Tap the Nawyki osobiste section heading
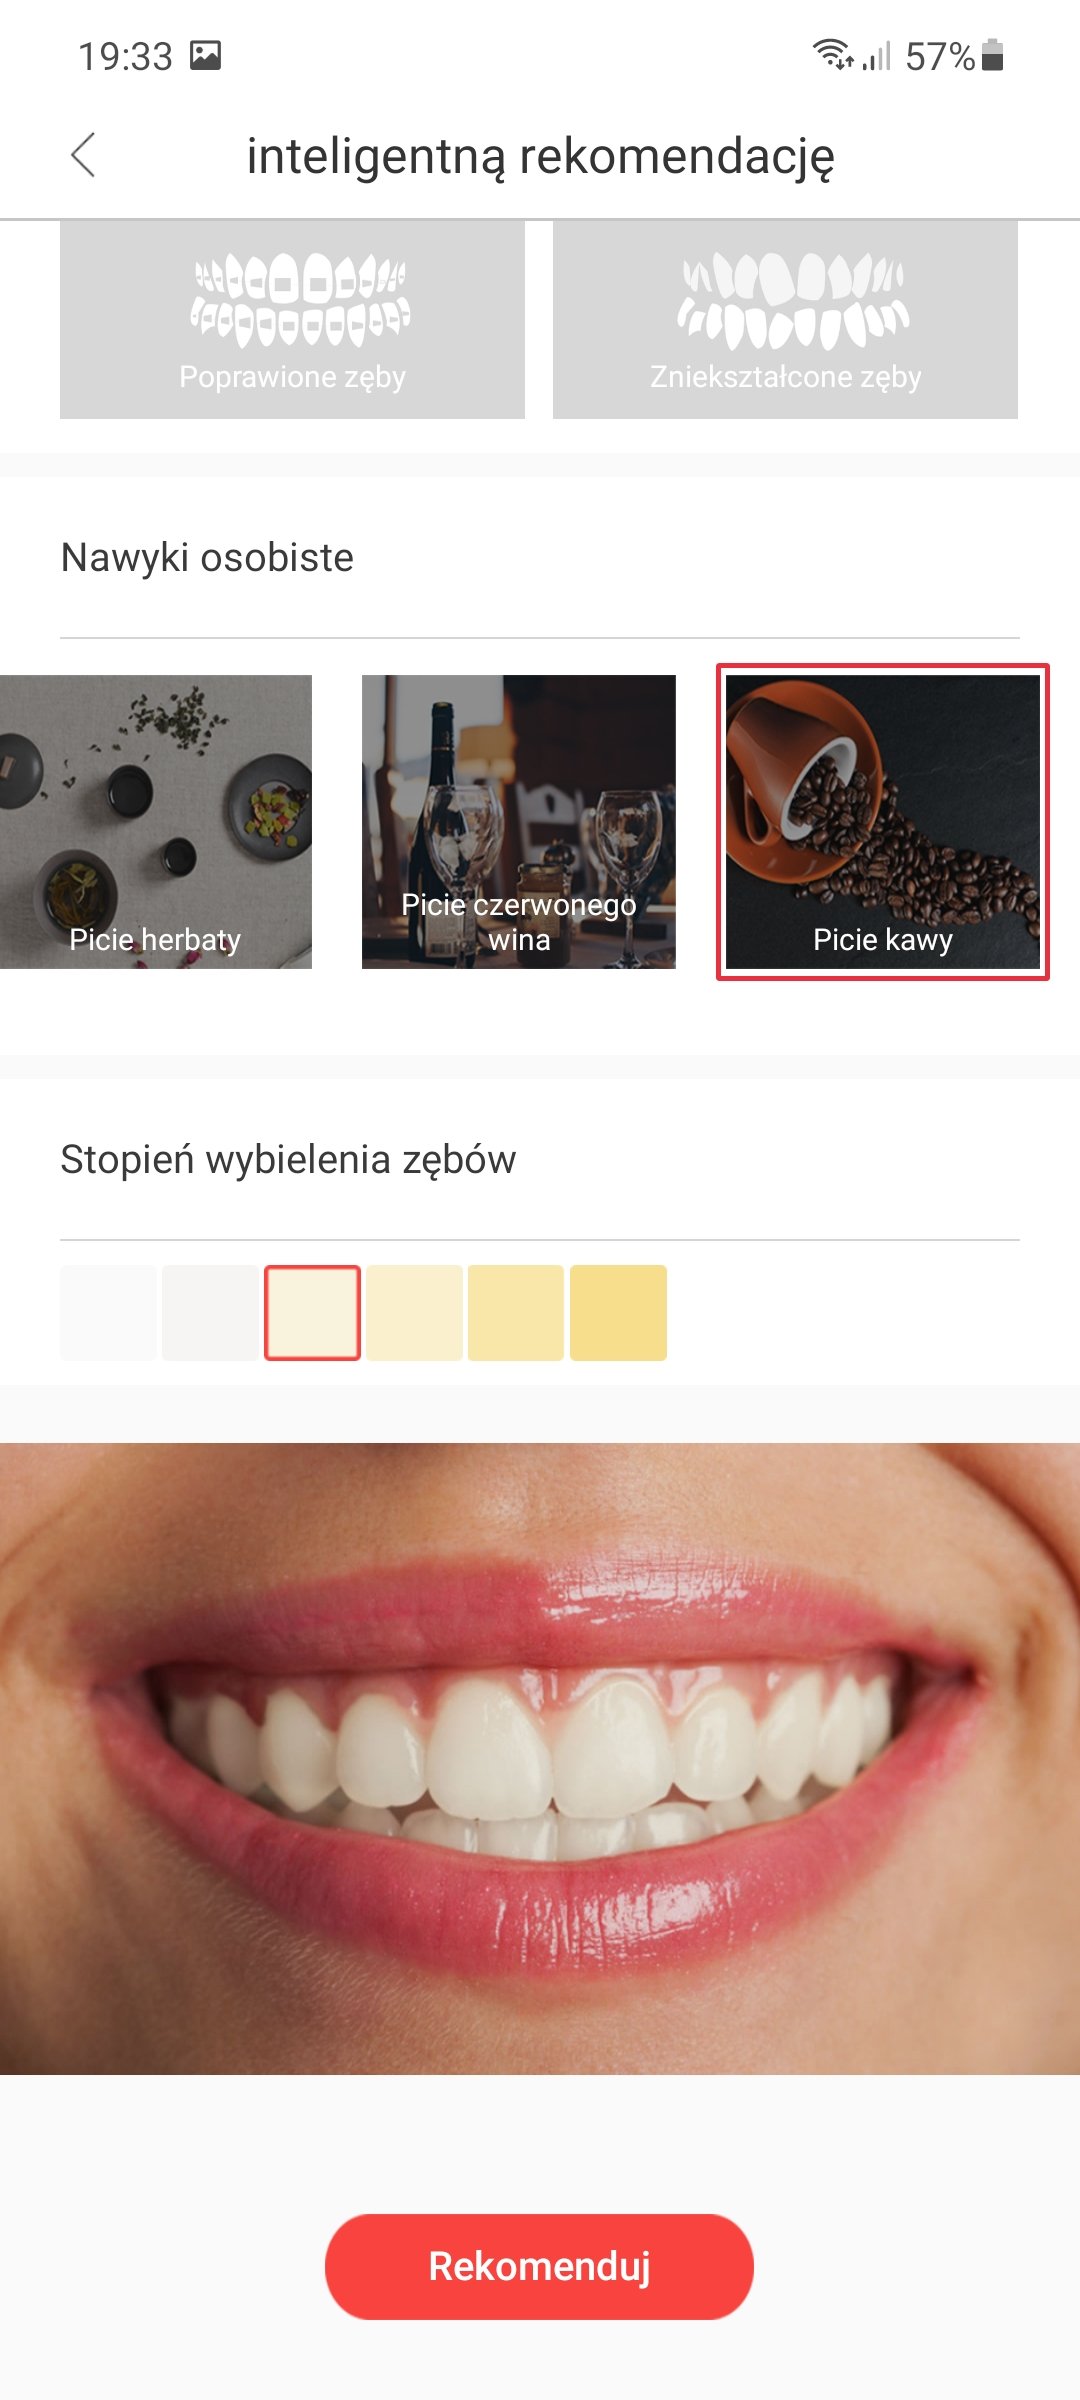The width and height of the screenshot is (1080, 2400). [x=207, y=558]
